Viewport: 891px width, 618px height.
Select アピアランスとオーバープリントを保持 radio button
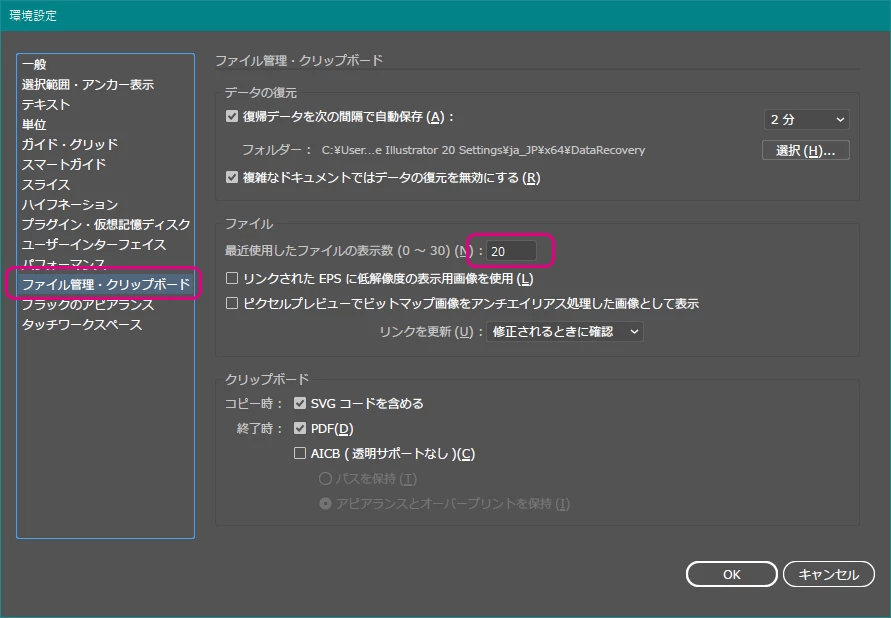click(x=325, y=504)
